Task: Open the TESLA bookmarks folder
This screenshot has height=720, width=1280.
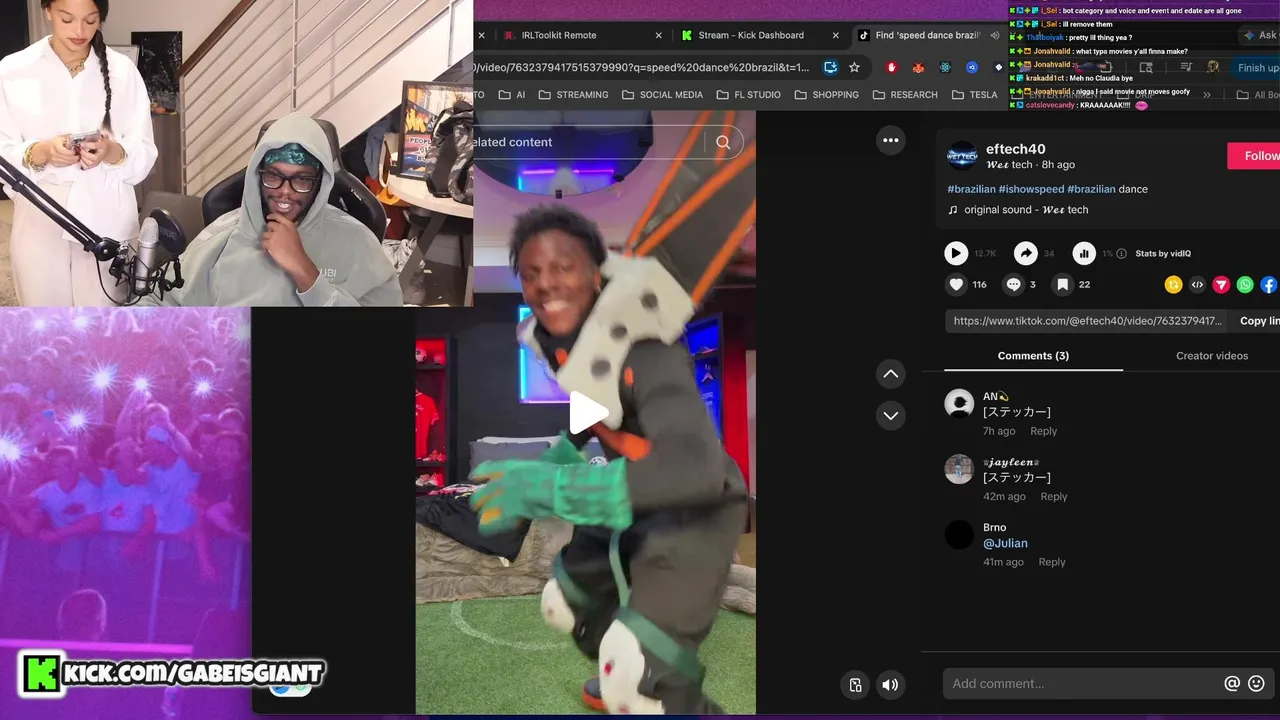Action: click(x=974, y=95)
